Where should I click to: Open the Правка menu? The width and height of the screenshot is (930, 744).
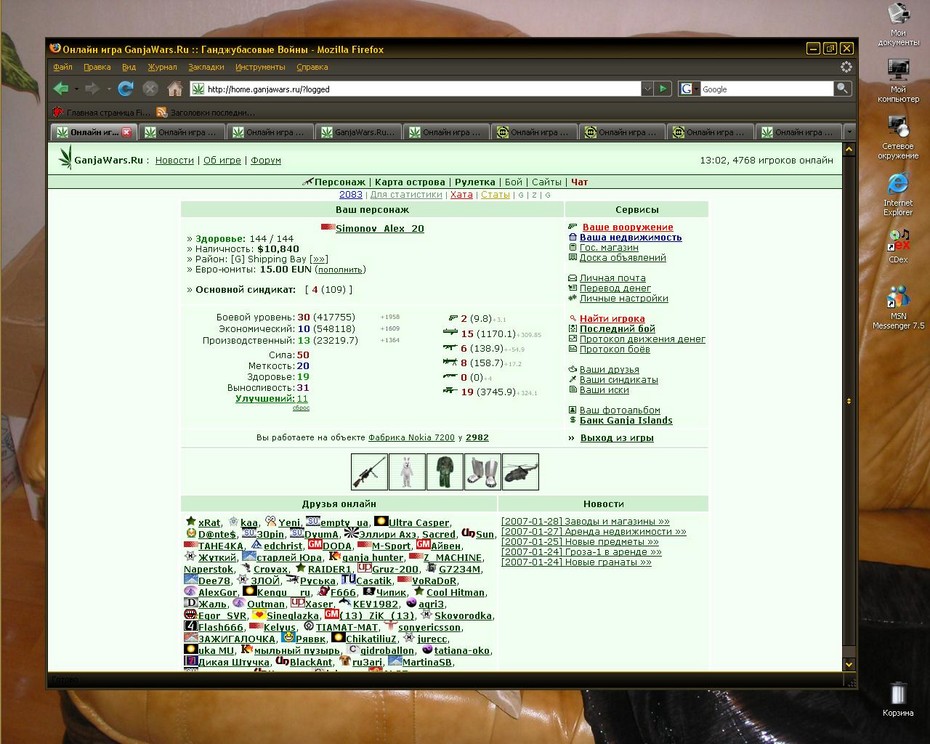click(x=97, y=67)
